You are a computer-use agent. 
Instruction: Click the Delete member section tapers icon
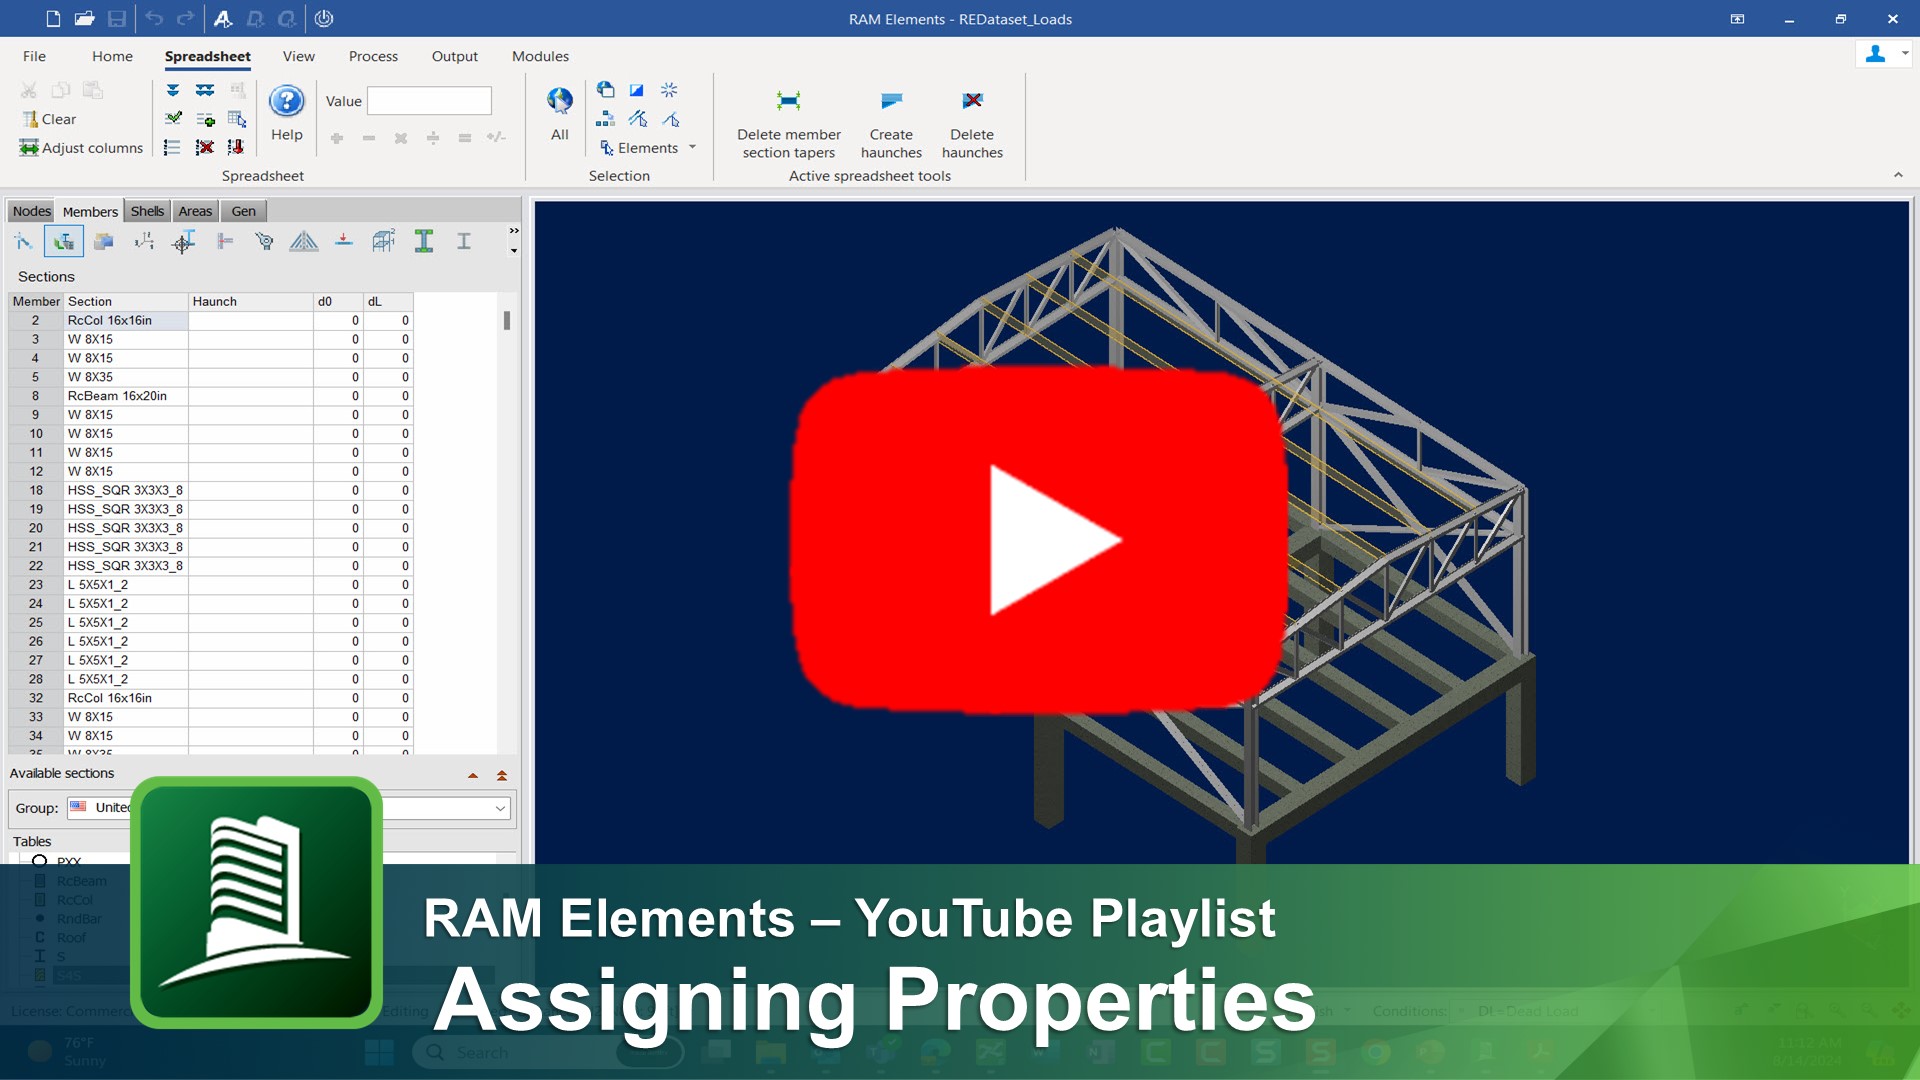788,101
